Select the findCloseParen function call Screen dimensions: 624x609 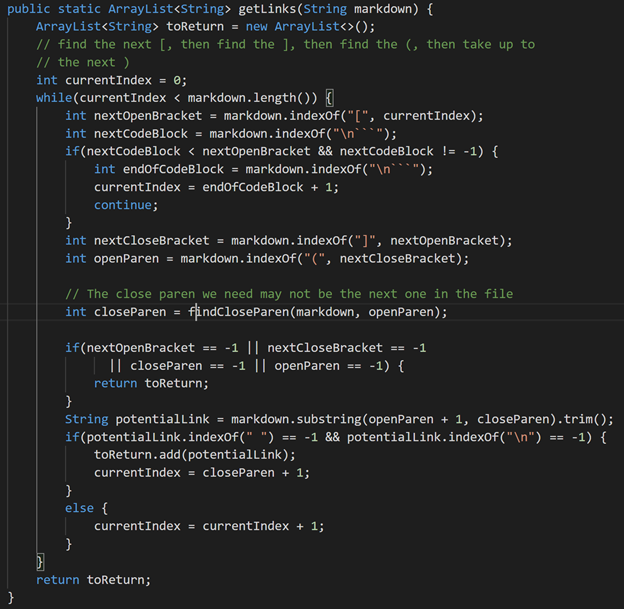pos(239,312)
